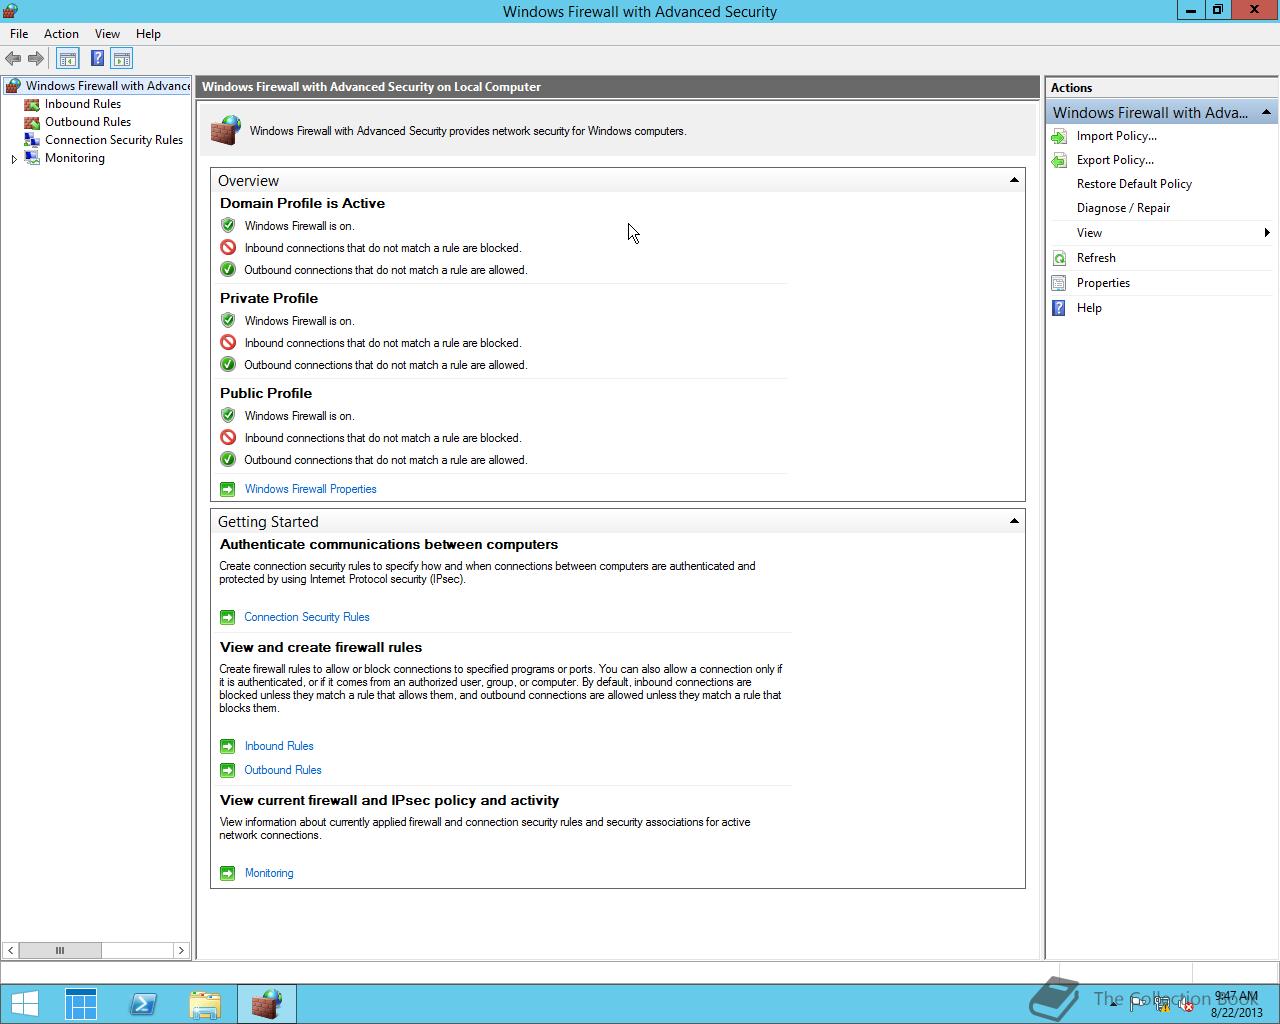Select Outbound Rules in the console tree
The height and width of the screenshot is (1024, 1280).
(x=88, y=122)
